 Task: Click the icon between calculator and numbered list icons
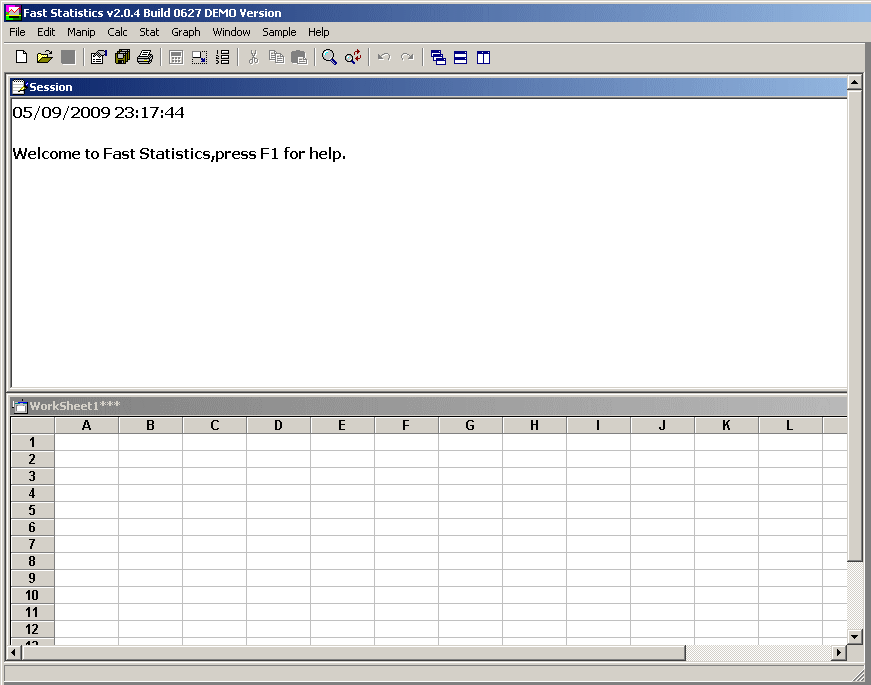coord(199,57)
